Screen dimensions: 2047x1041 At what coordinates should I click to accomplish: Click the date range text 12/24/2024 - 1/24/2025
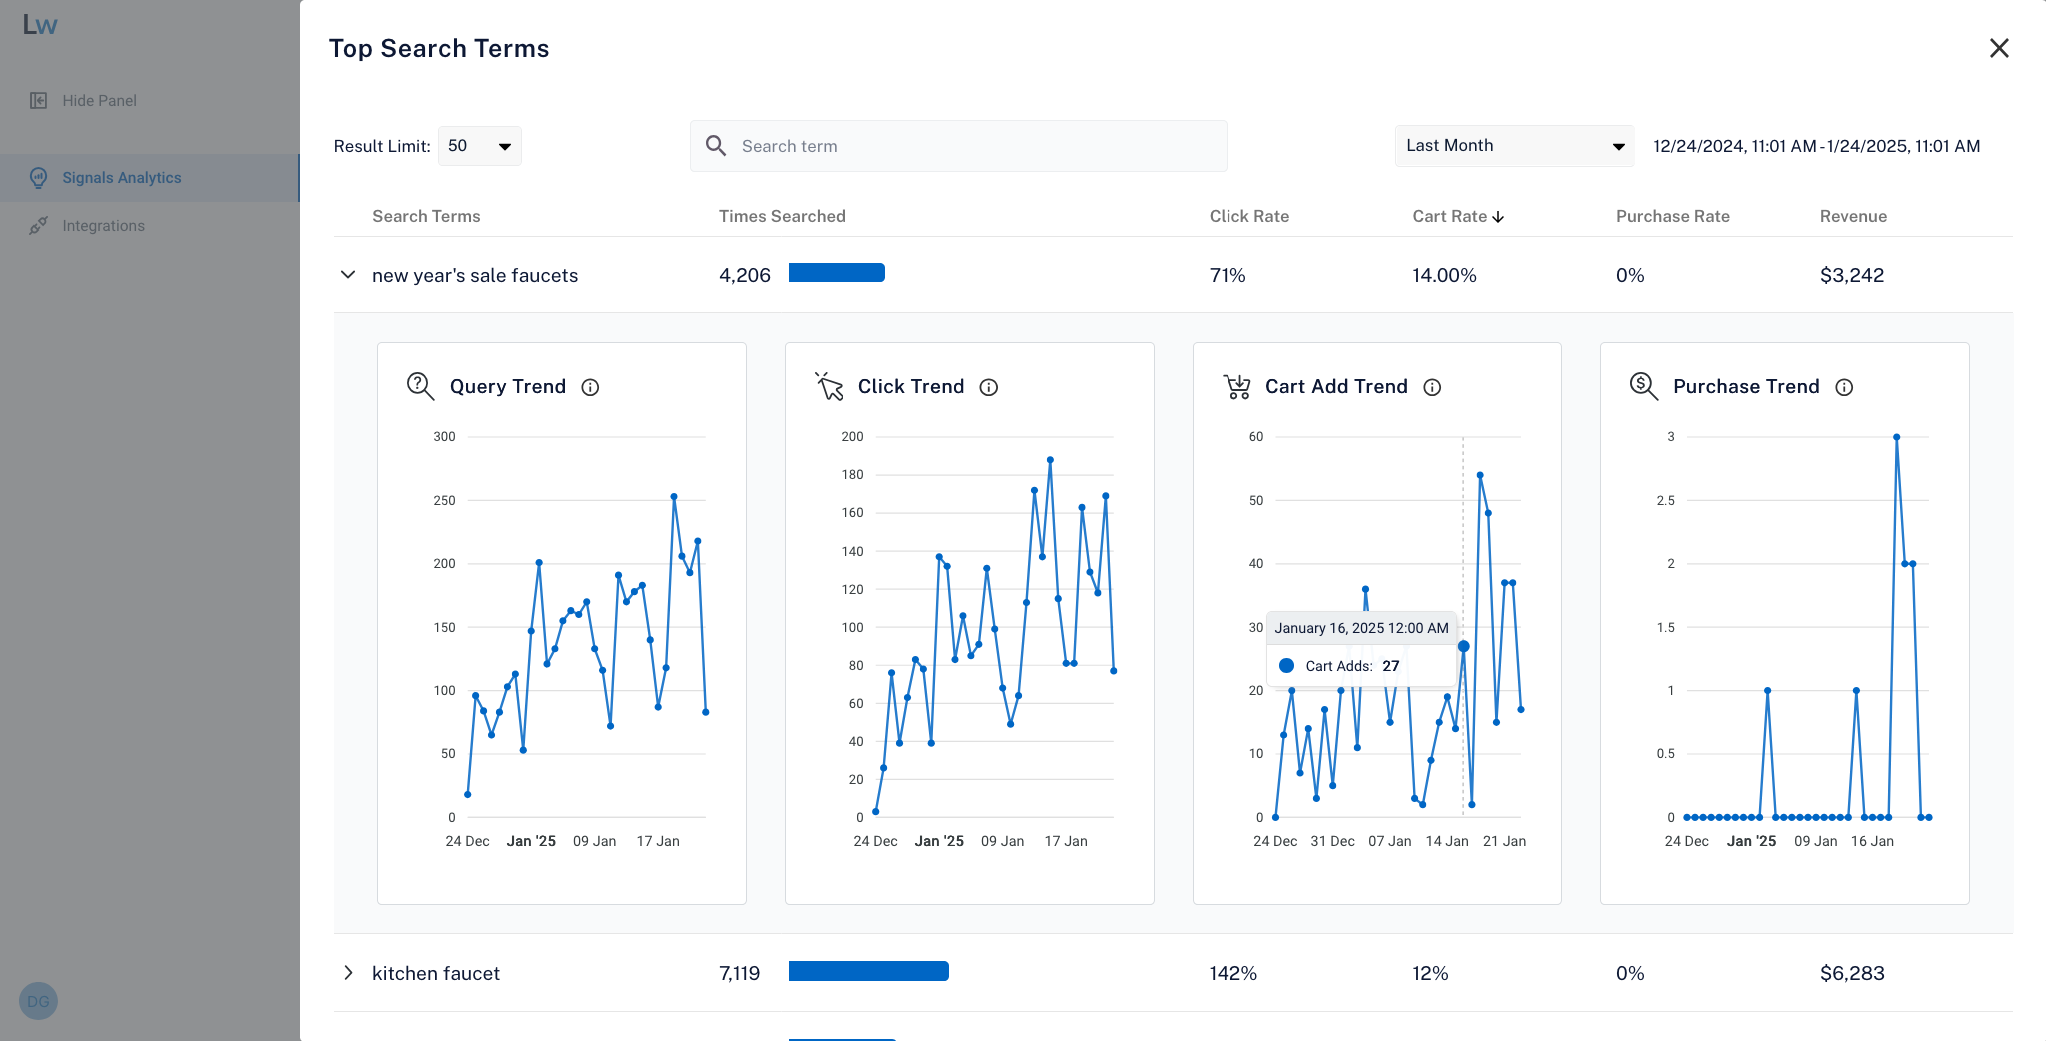click(1817, 146)
